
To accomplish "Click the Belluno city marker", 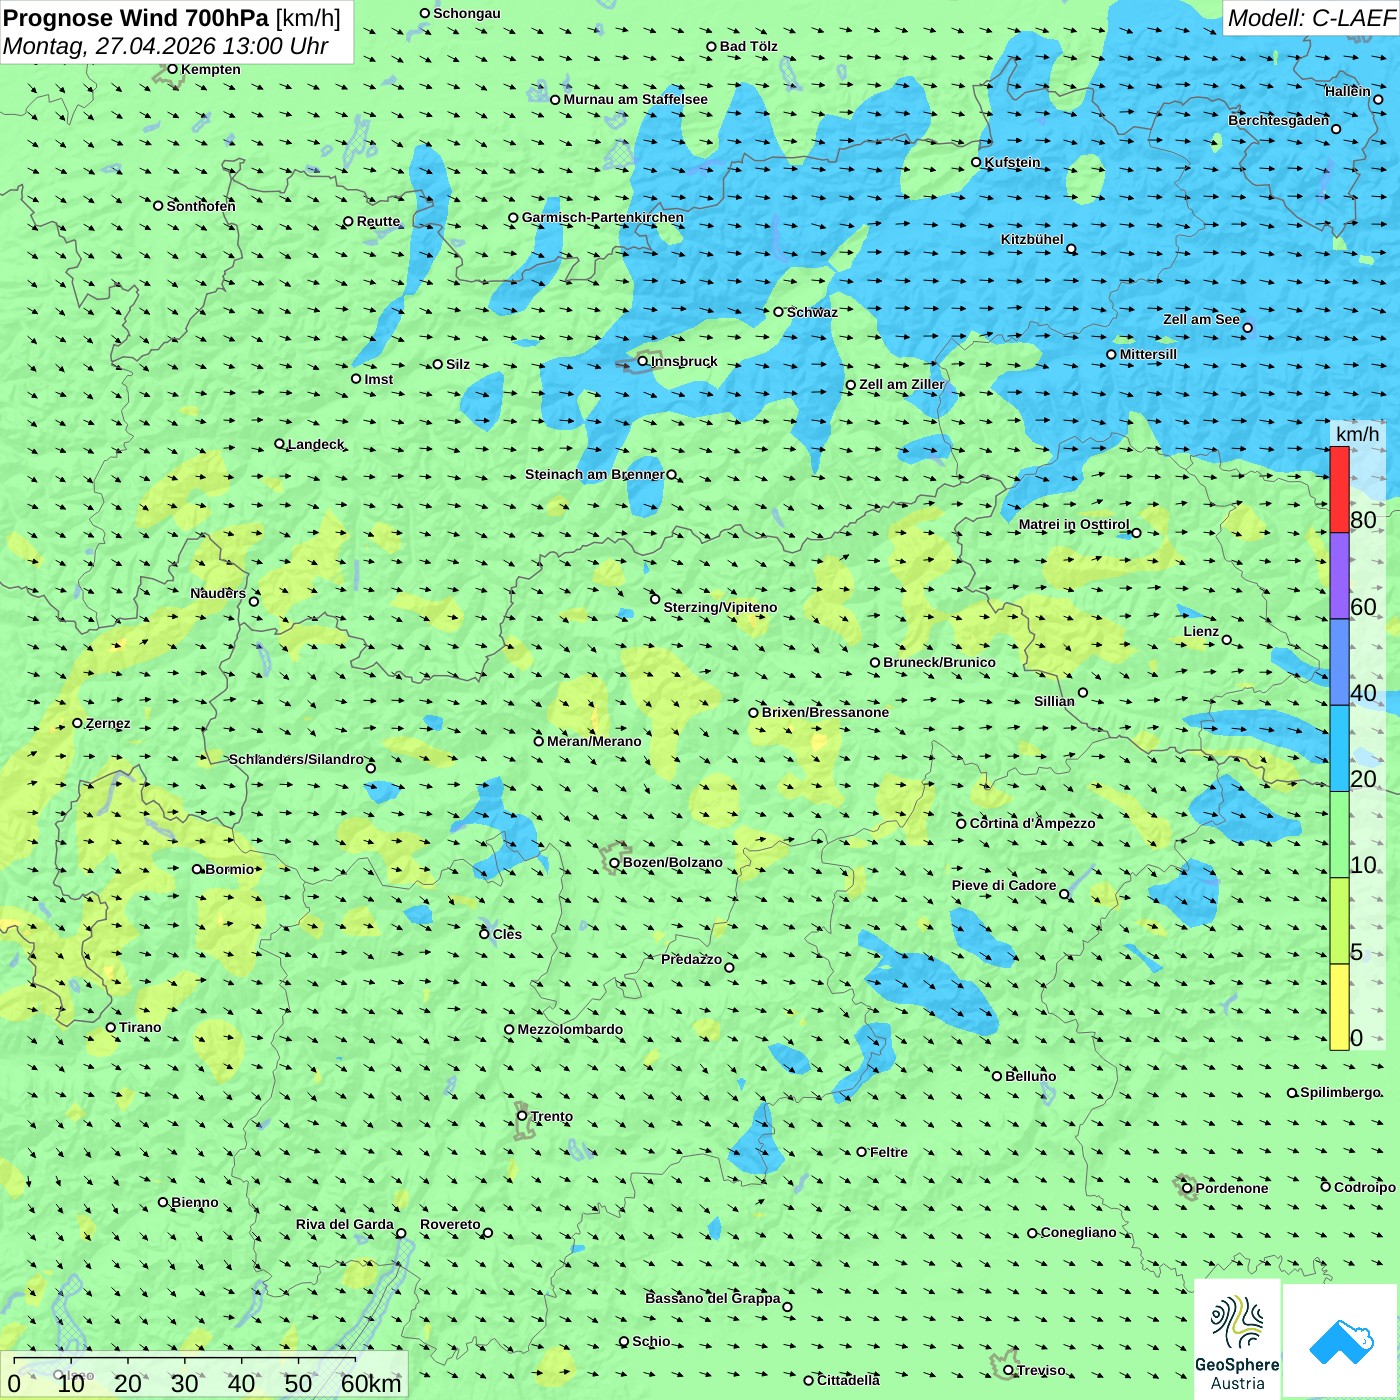I will click(997, 1076).
